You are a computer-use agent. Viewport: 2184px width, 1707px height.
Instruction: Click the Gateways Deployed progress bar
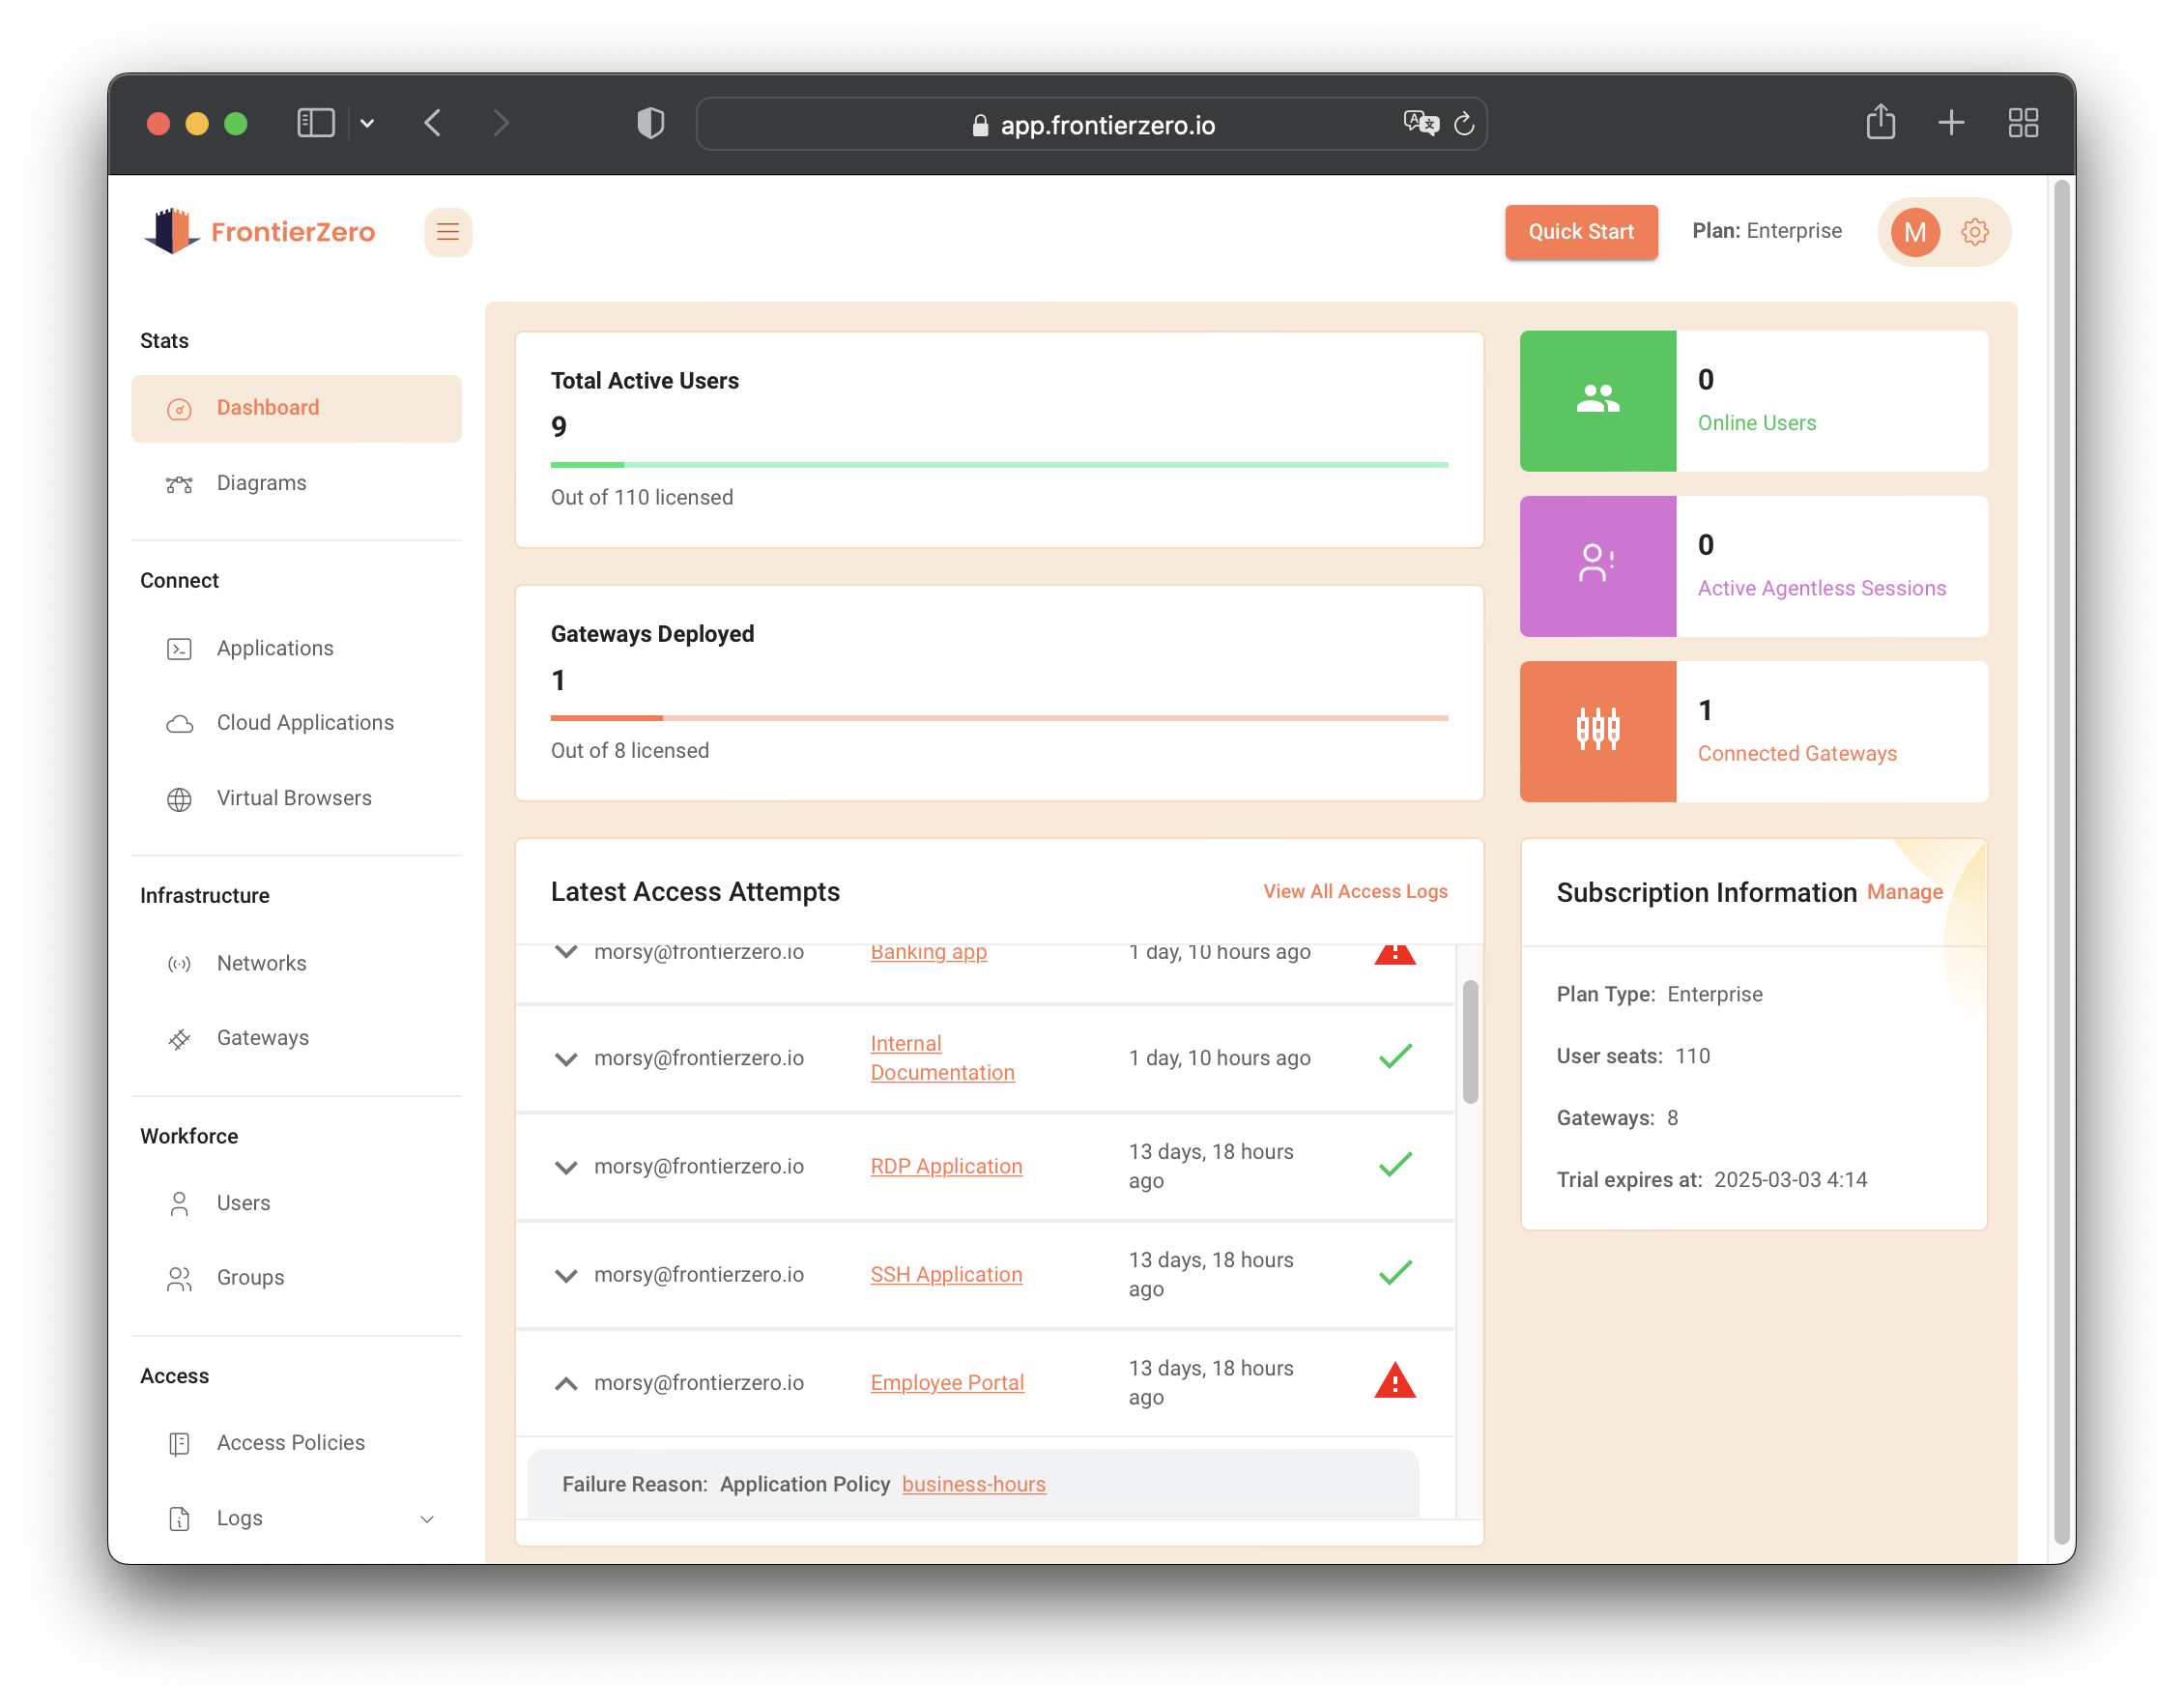[x=999, y=718]
